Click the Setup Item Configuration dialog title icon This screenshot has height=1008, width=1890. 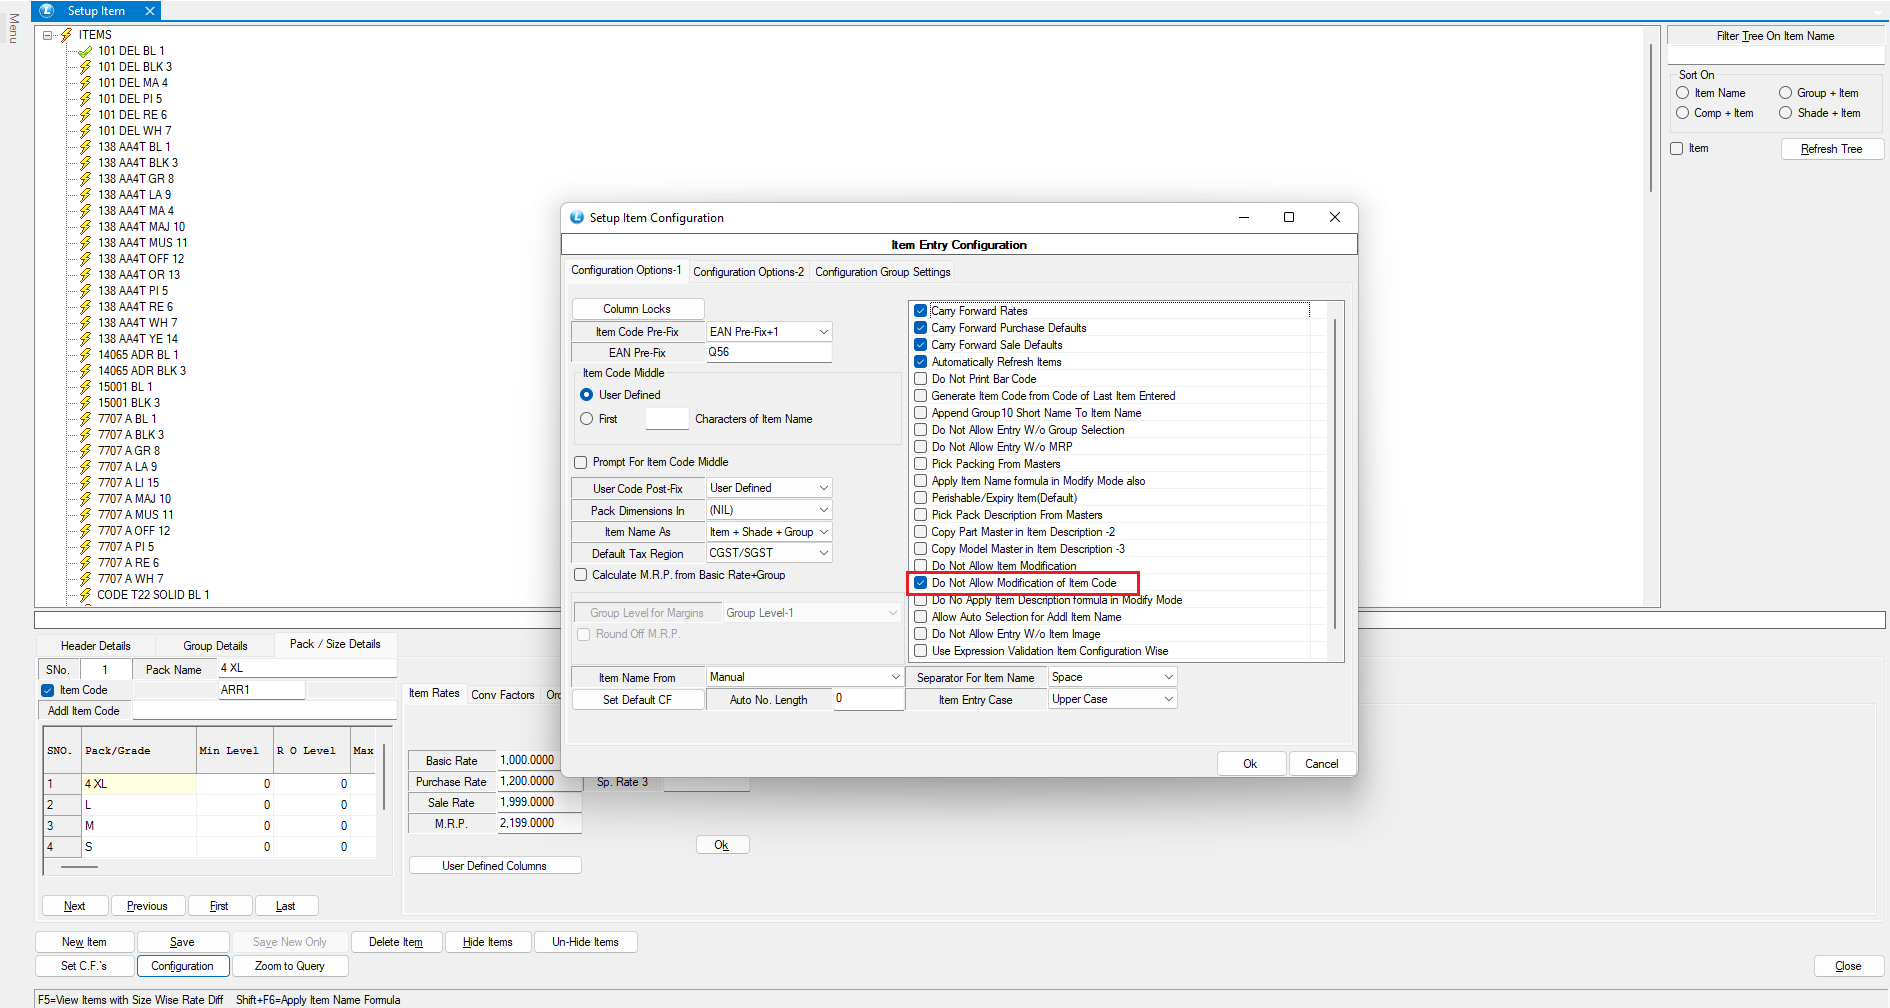click(x=577, y=218)
